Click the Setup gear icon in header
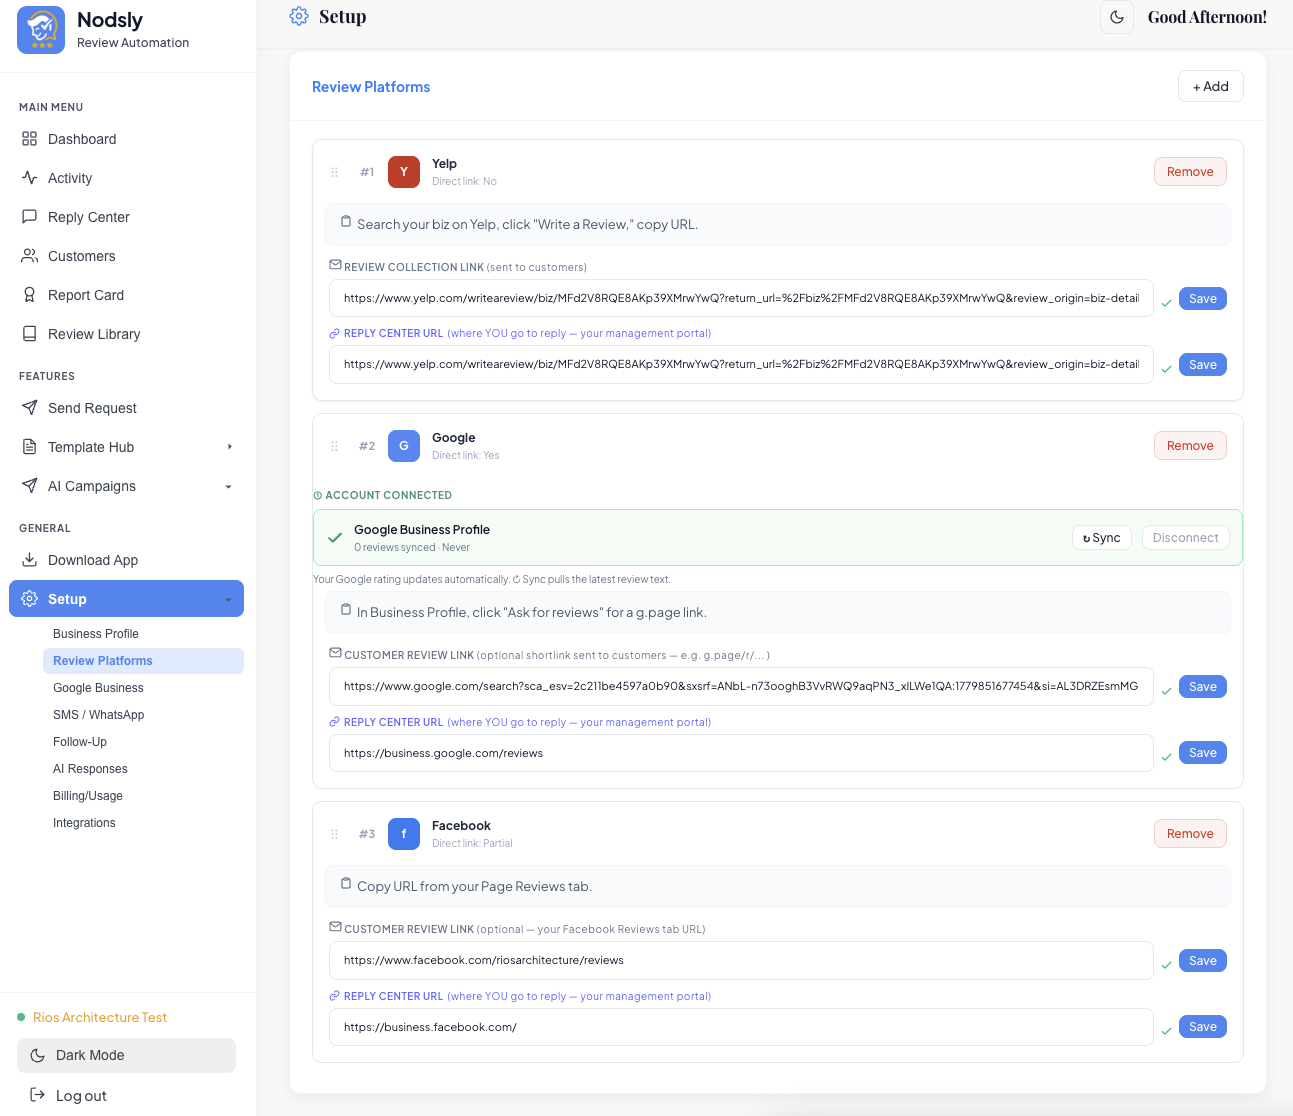The image size is (1293, 1116). click(x=299, y=16)
